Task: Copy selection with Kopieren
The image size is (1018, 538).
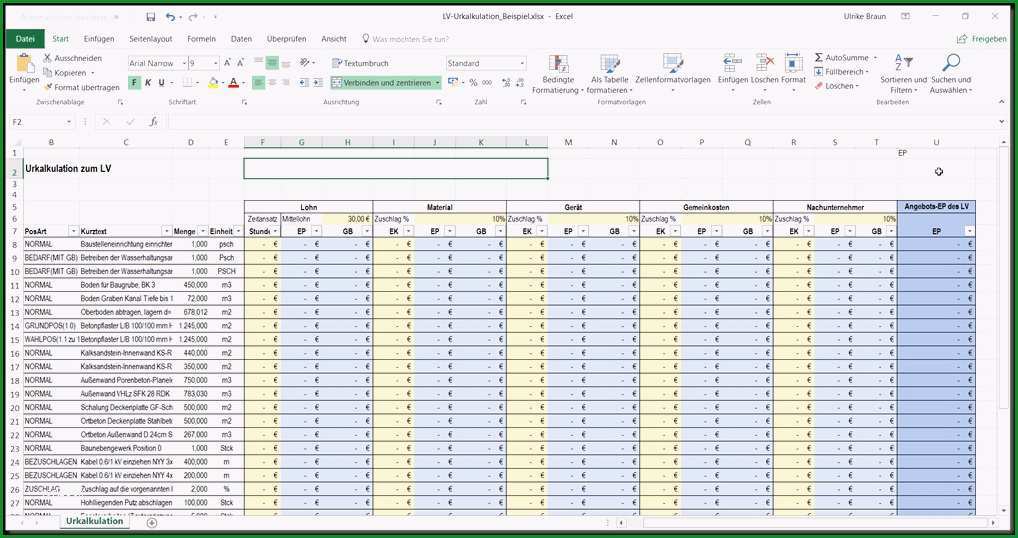Action: tap(66, 73)
